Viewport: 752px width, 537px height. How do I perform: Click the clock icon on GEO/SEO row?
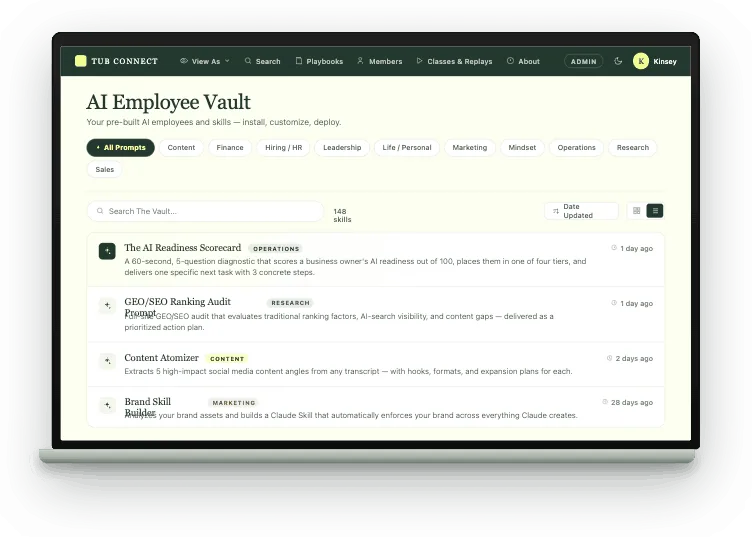pos(614,303)
